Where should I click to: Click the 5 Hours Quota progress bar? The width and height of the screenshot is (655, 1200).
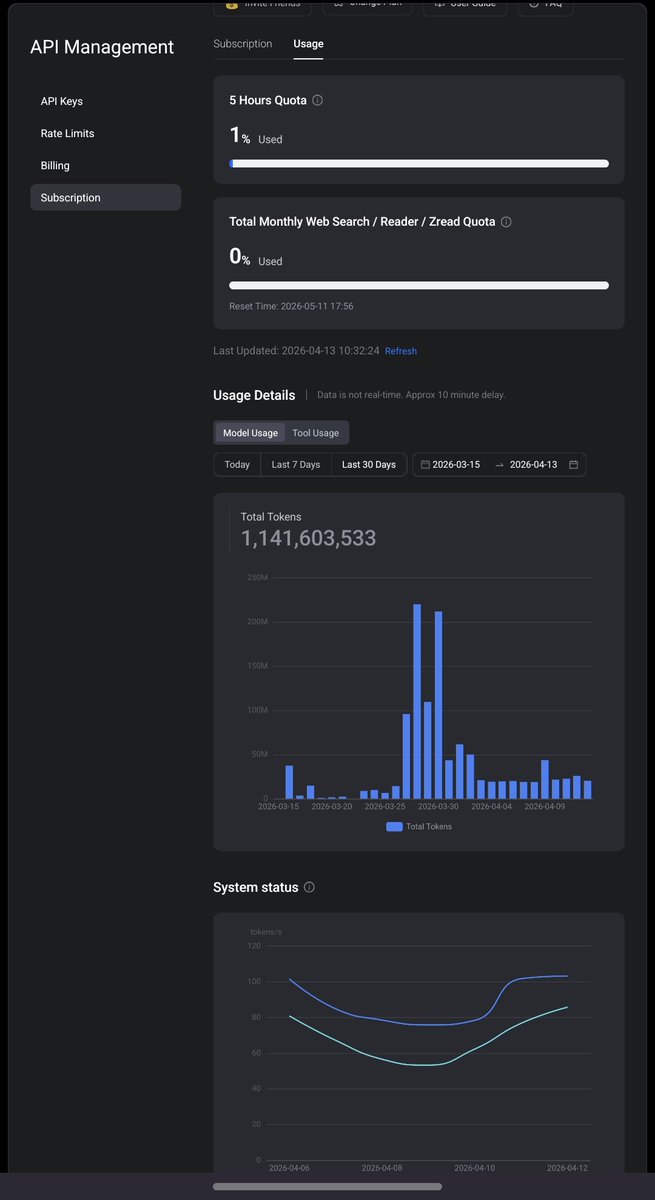419,163
